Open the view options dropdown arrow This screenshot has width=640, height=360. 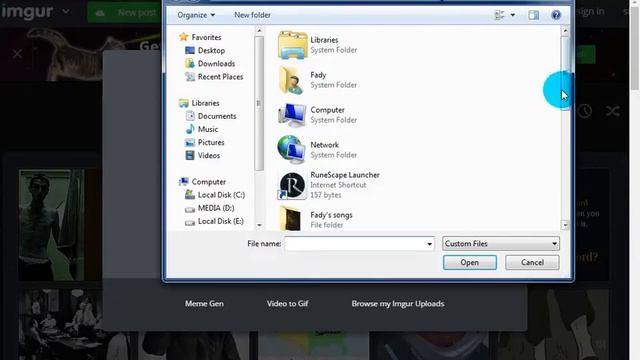click(x=513, y=15)
